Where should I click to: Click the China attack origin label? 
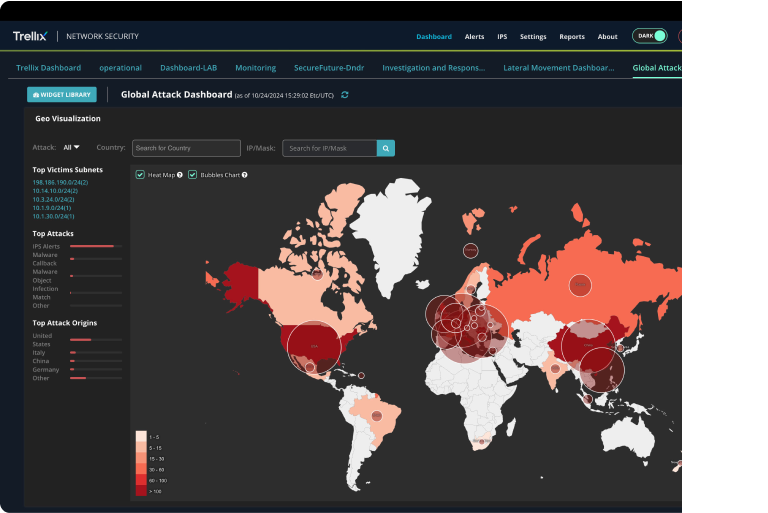[x=41, y=361]
